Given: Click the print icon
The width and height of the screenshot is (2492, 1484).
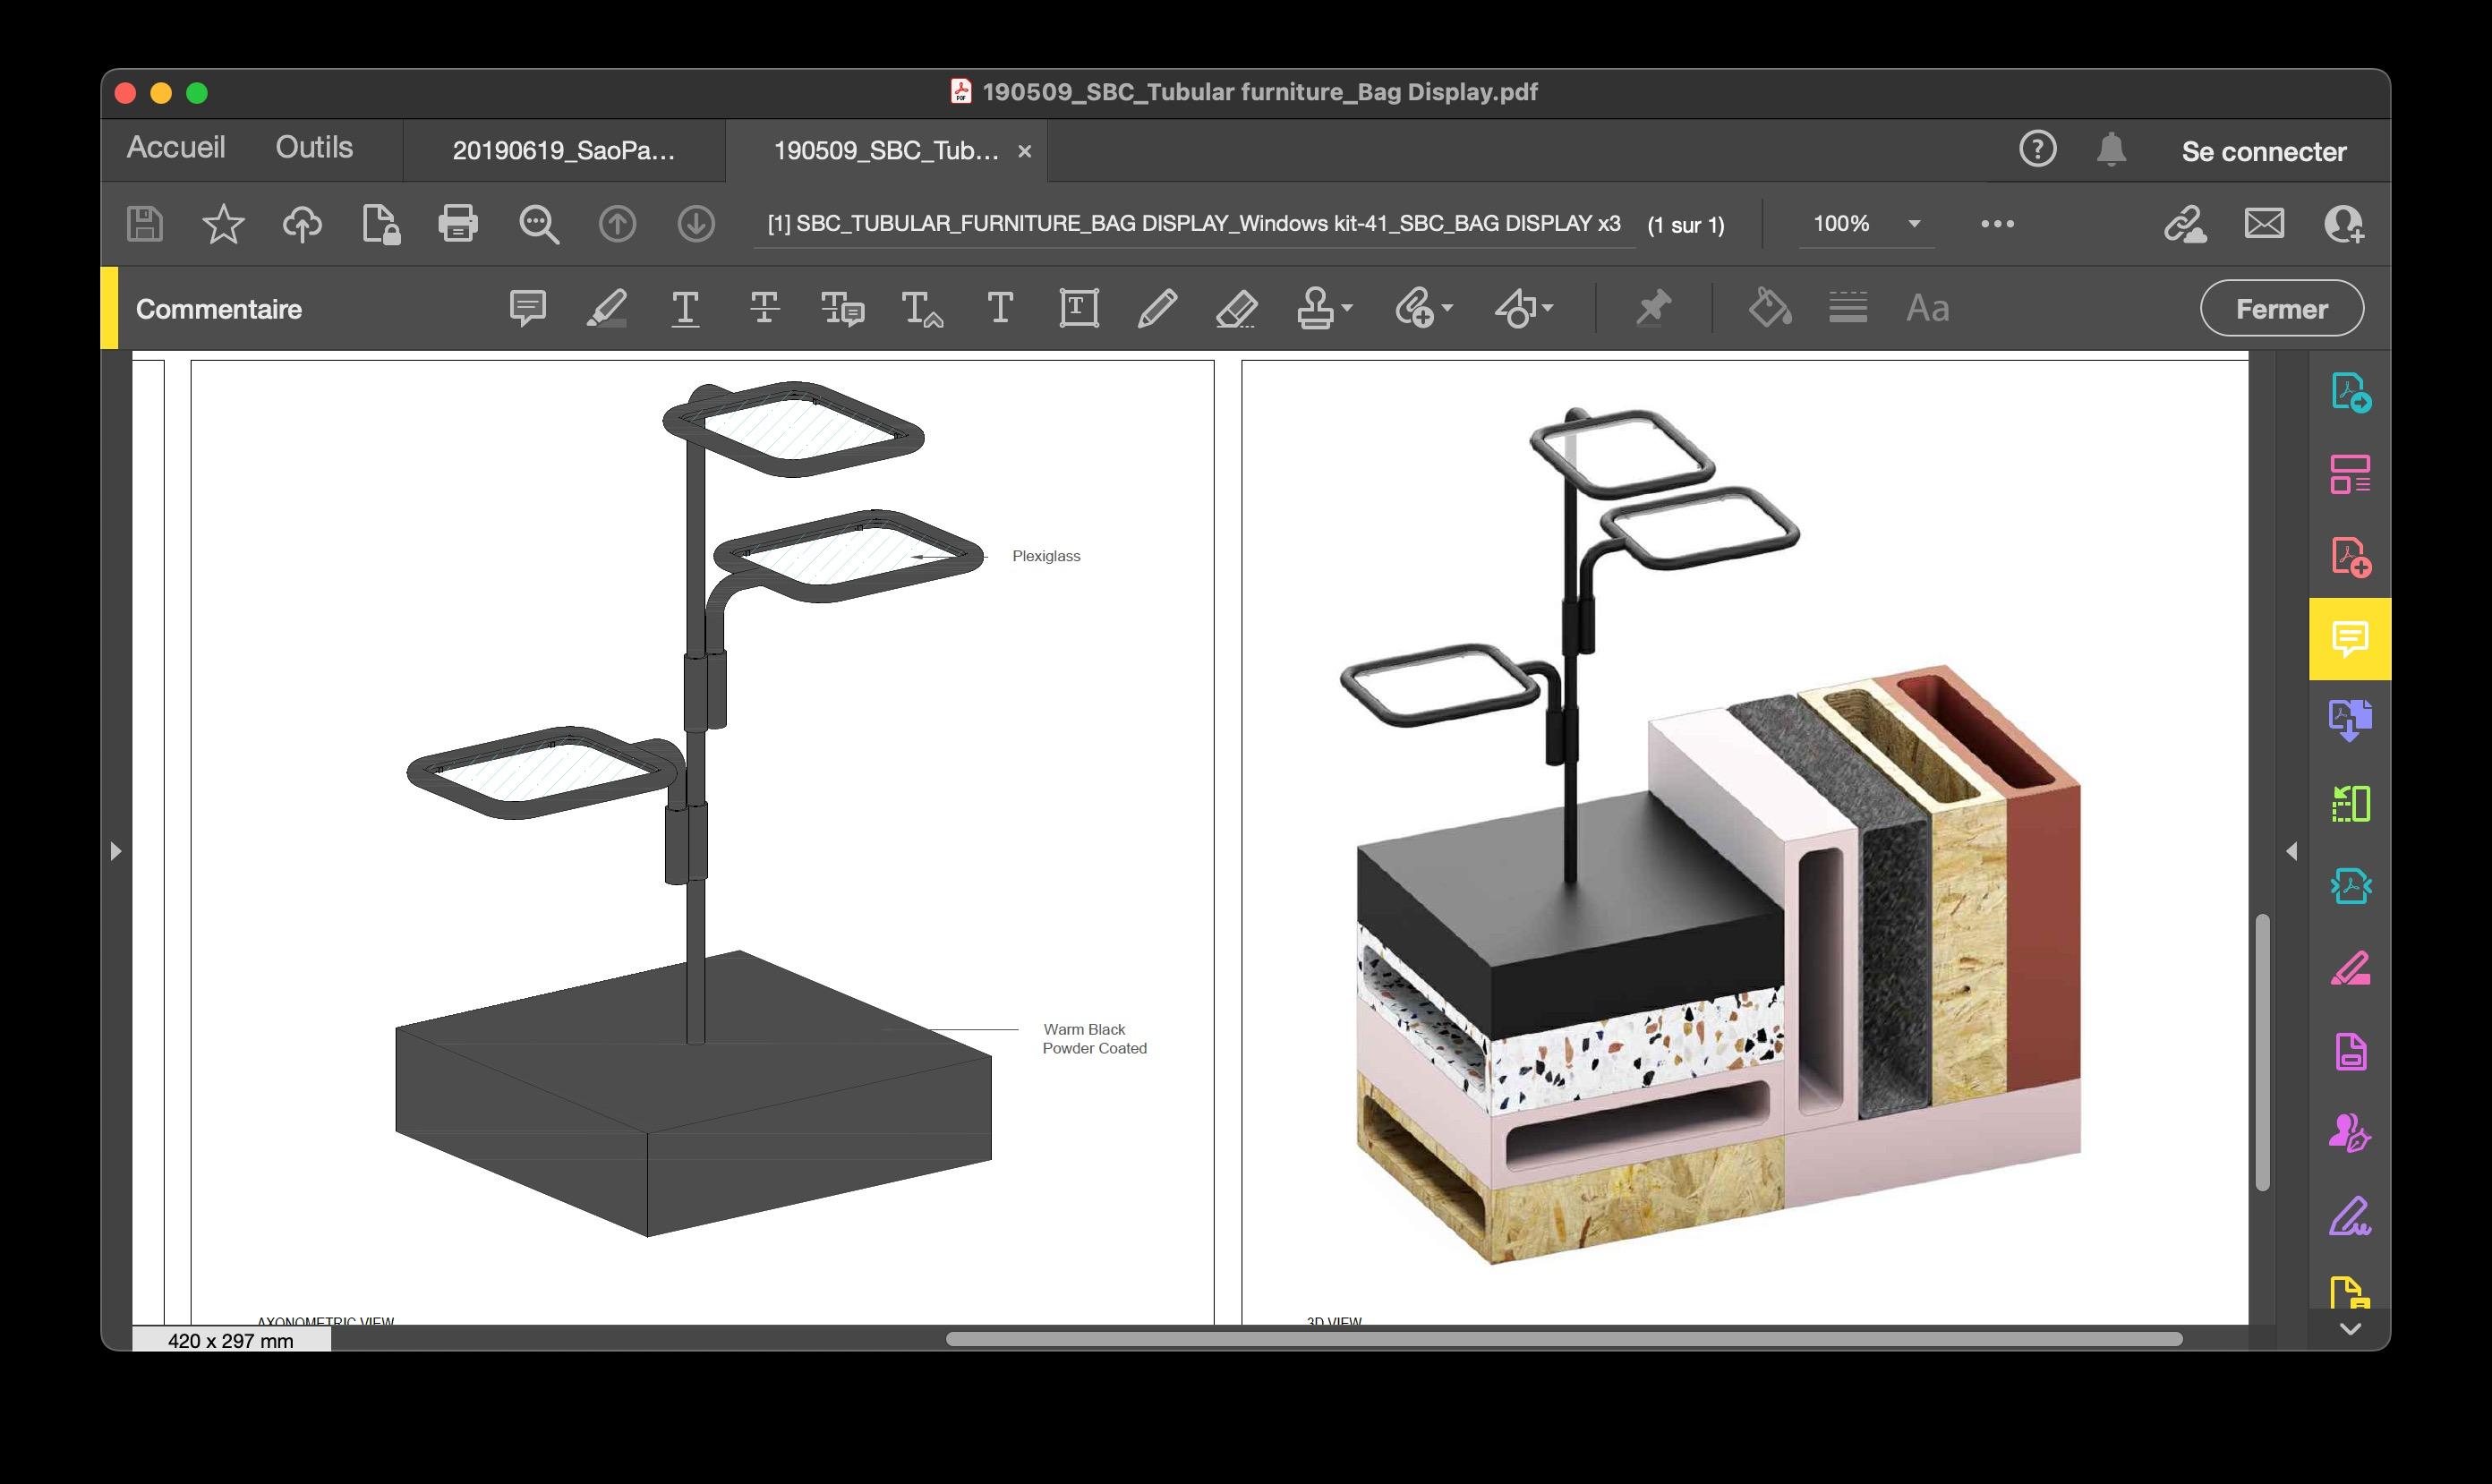Looking at the screenshot, I should [458, 223].
